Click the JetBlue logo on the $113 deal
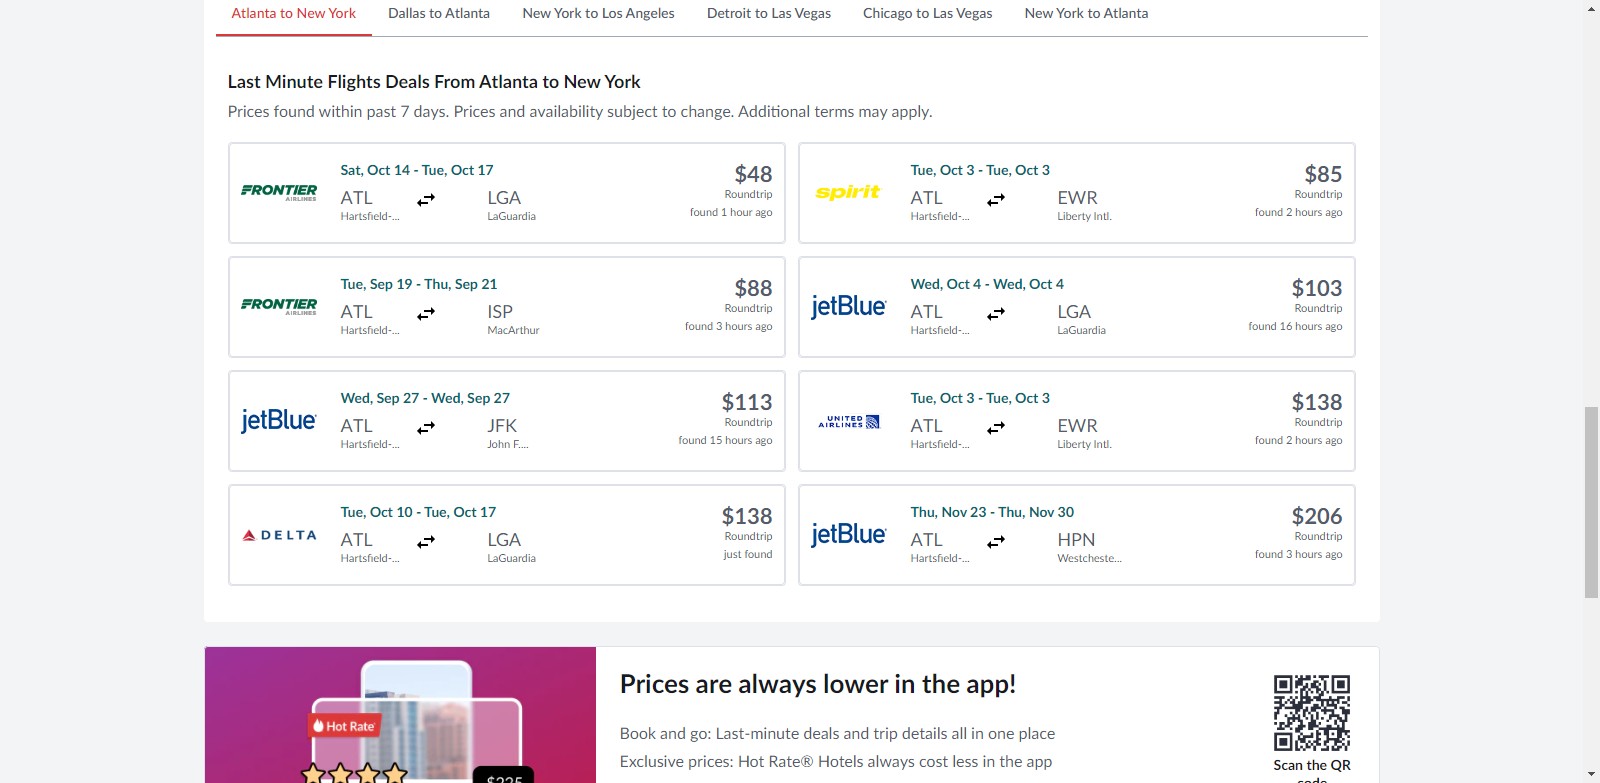Image resolution: width=1600 pixels, height=783 pixels. point(279,421)
